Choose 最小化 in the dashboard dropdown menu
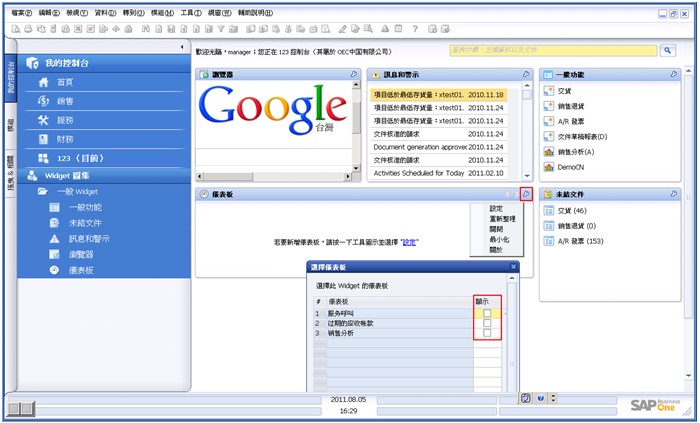 [499, 240]
